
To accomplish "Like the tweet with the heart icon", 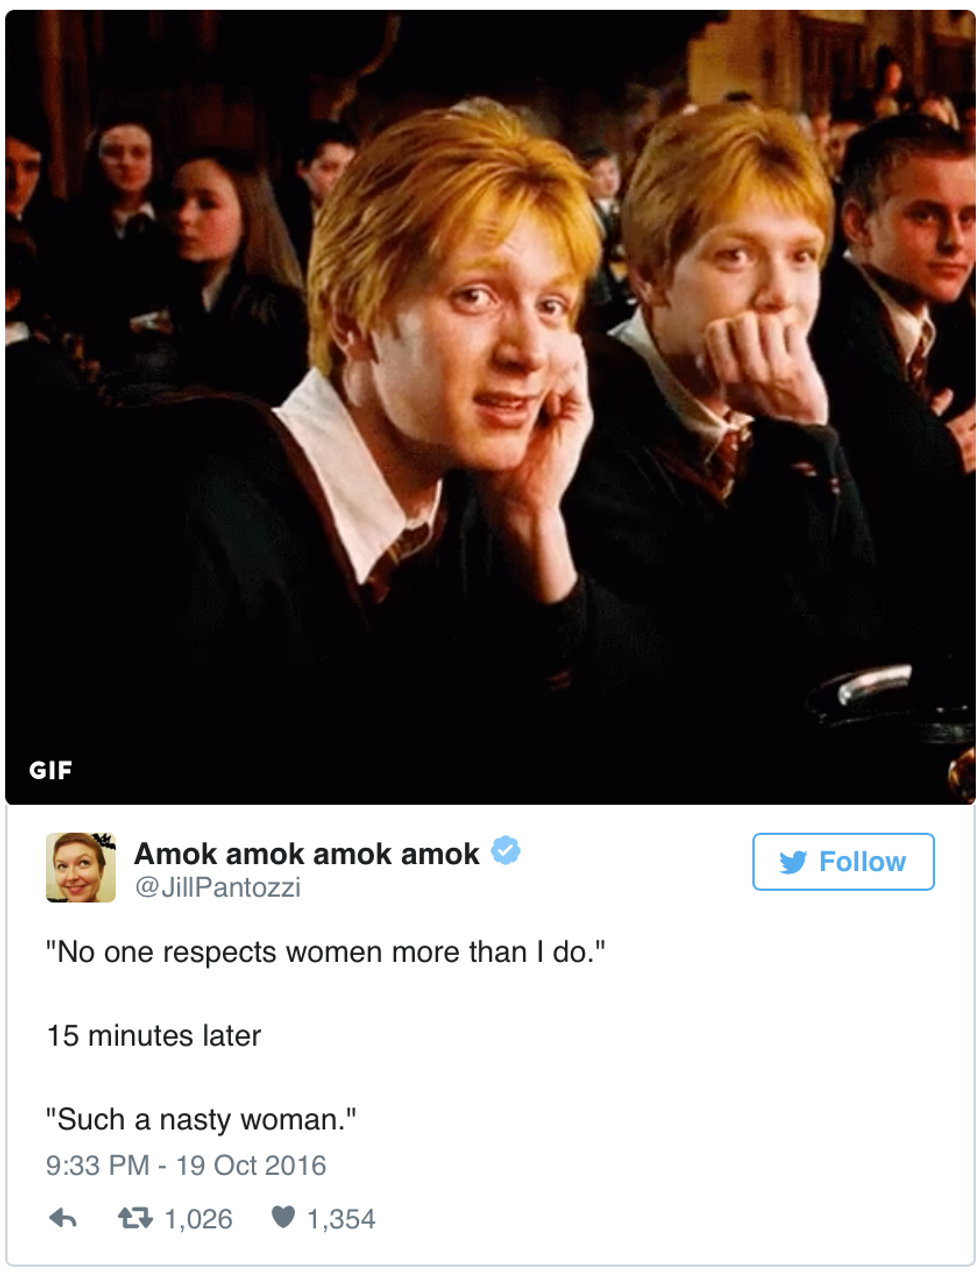I will click(x=284, y=1218).
